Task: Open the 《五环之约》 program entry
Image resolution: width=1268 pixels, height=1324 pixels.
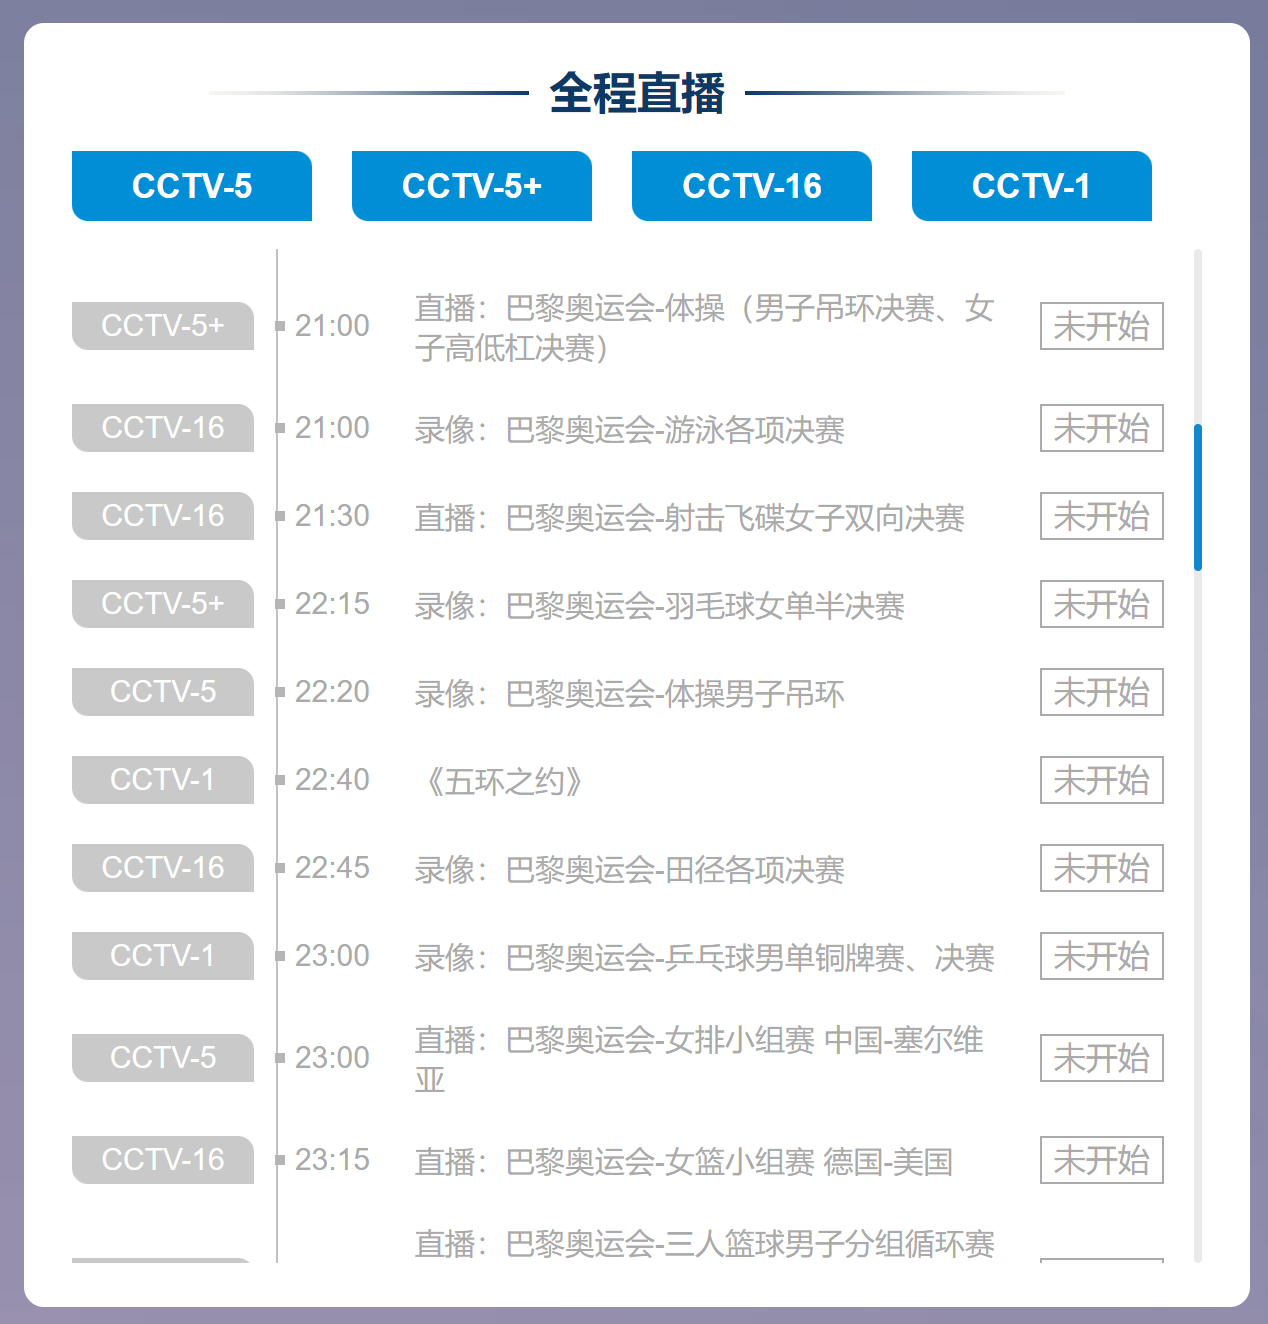Action: [x=503, y=781]
